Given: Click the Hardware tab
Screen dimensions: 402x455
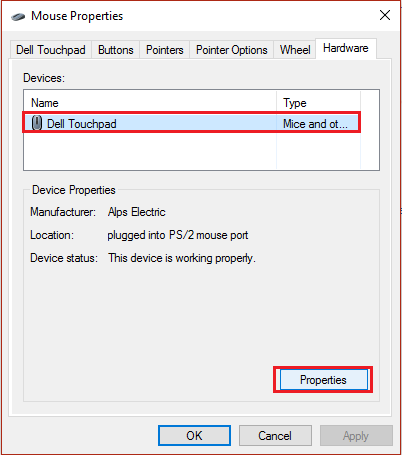Looking at the screenshot, I should click(x=346, y=49).
